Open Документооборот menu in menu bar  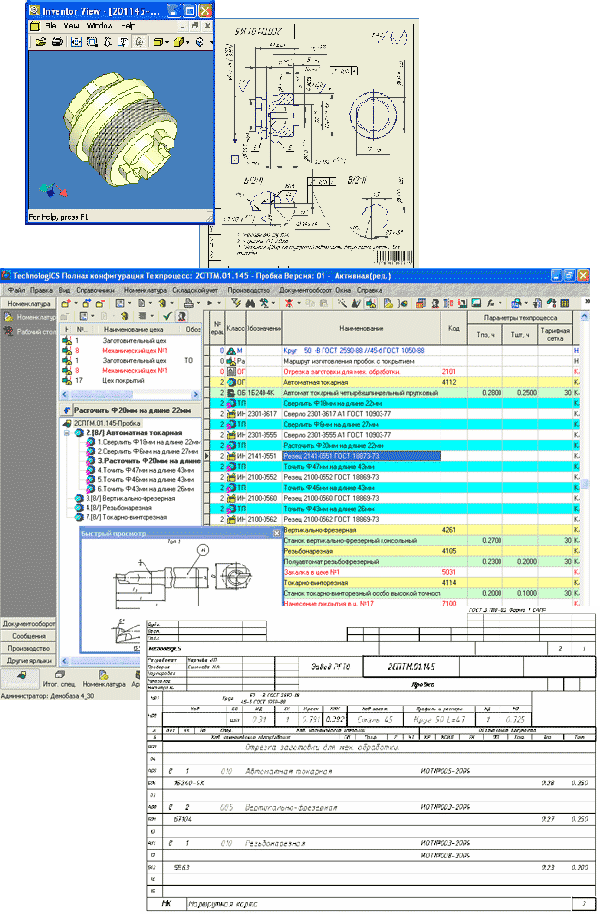point(305,290)
